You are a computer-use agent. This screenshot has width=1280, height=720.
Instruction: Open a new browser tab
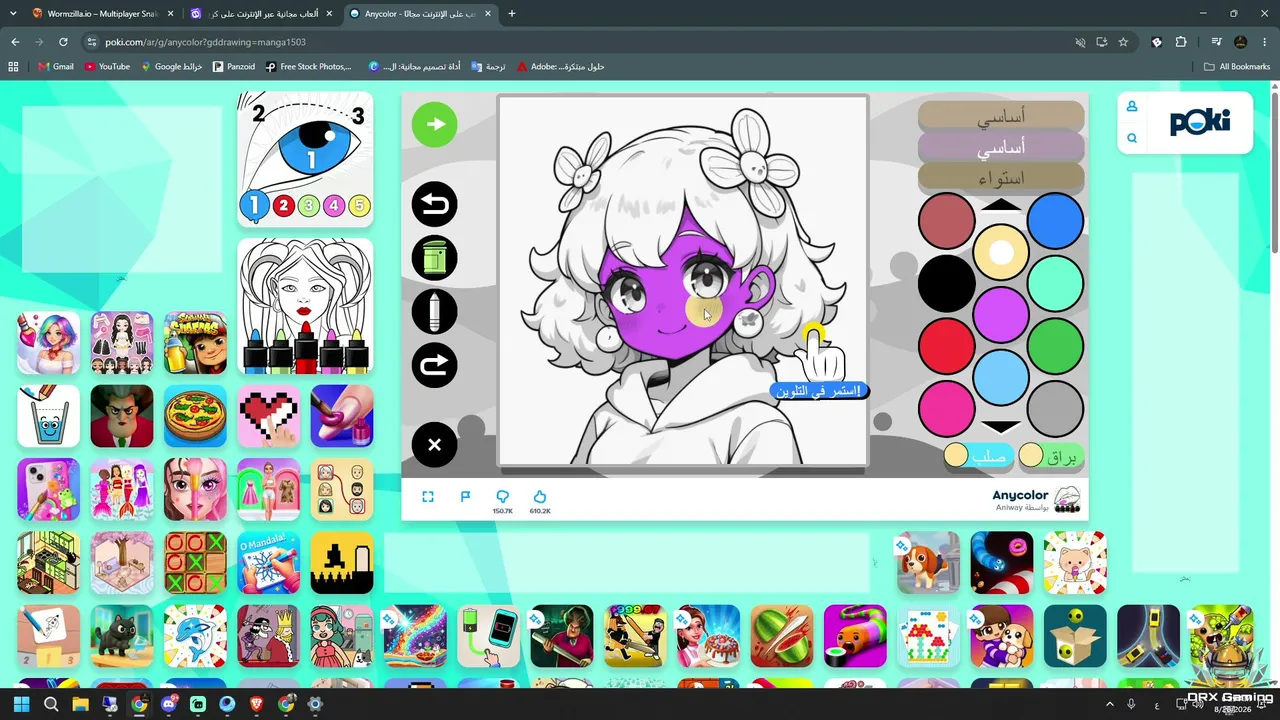pos(512,14)
